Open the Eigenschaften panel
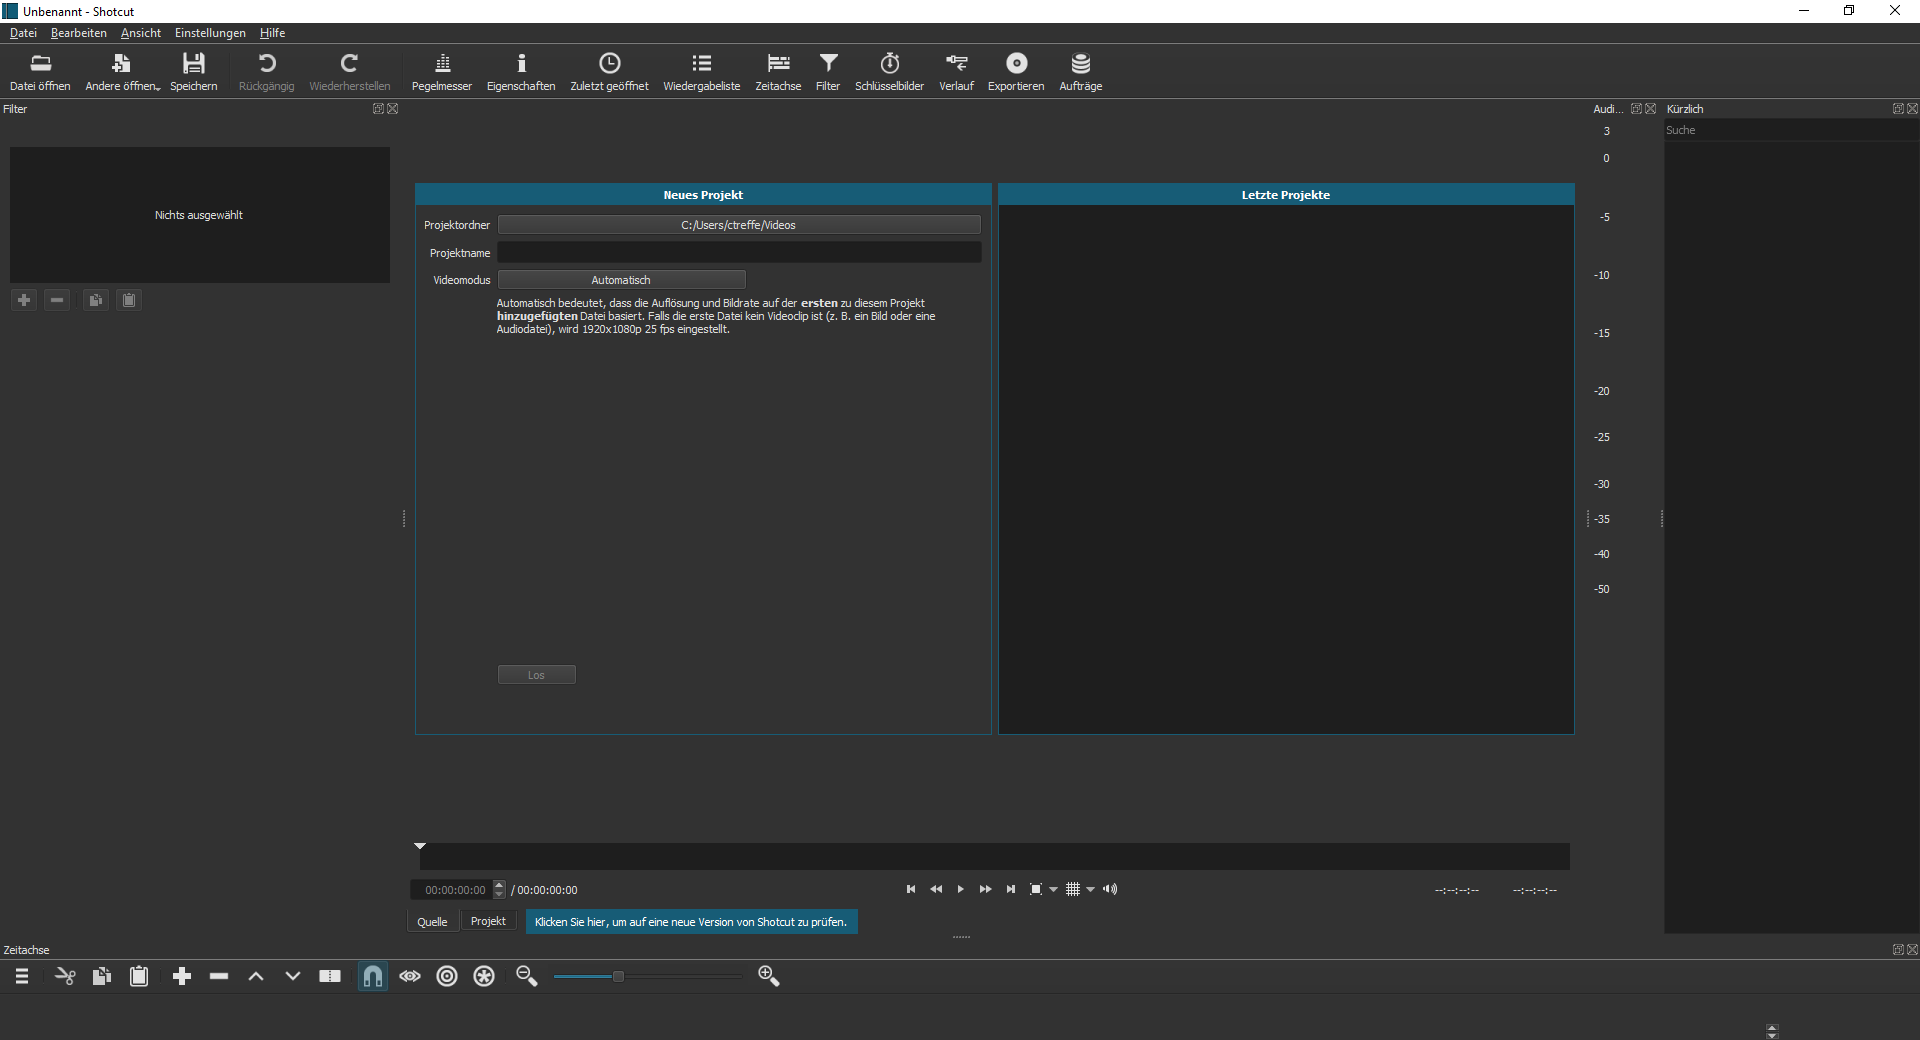 521,72
